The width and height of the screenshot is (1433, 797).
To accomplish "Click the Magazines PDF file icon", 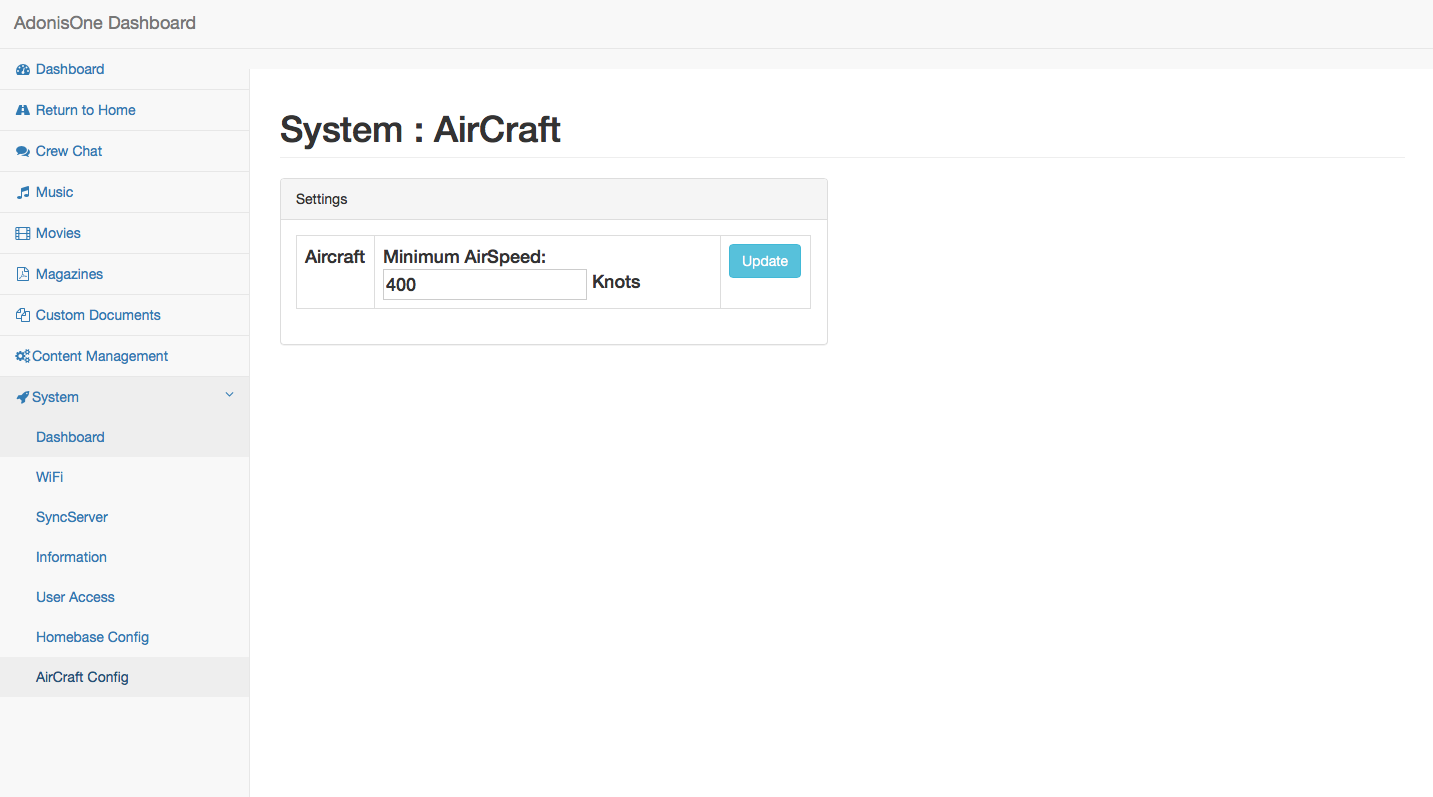I will (x=23, y=275).
